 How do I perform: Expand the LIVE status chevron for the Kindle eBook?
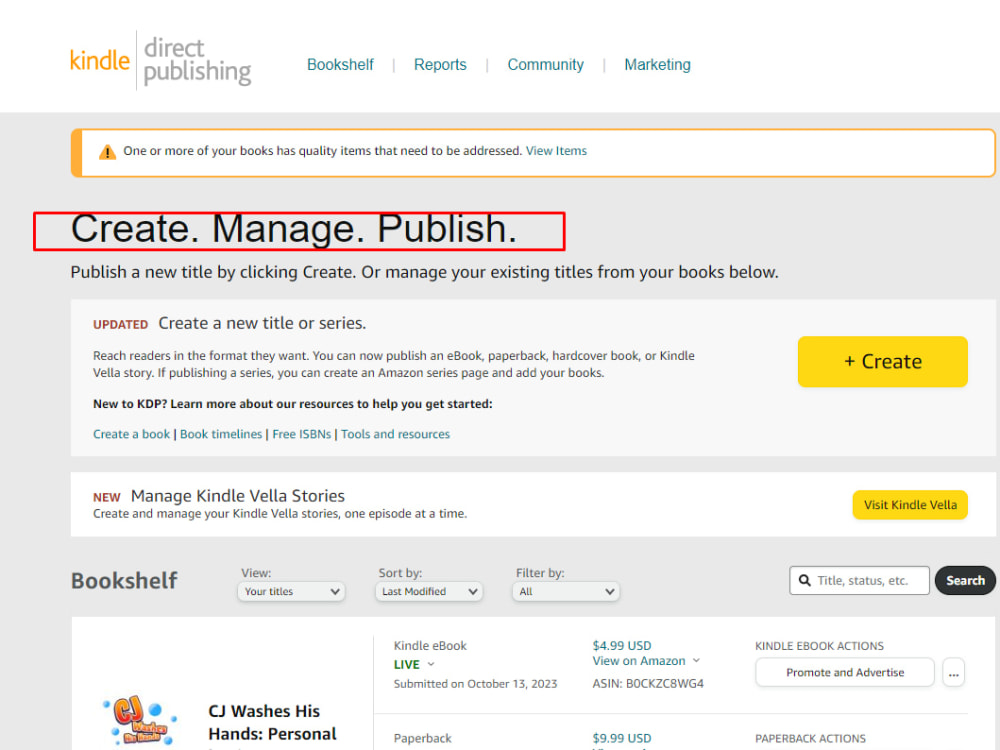click(431, 664)
